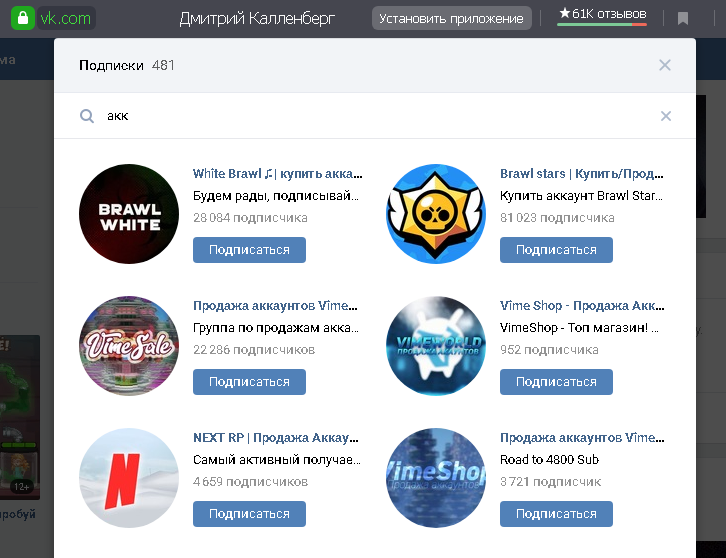
Task: Click the Установить приложение button
Action: click(451, 19)
